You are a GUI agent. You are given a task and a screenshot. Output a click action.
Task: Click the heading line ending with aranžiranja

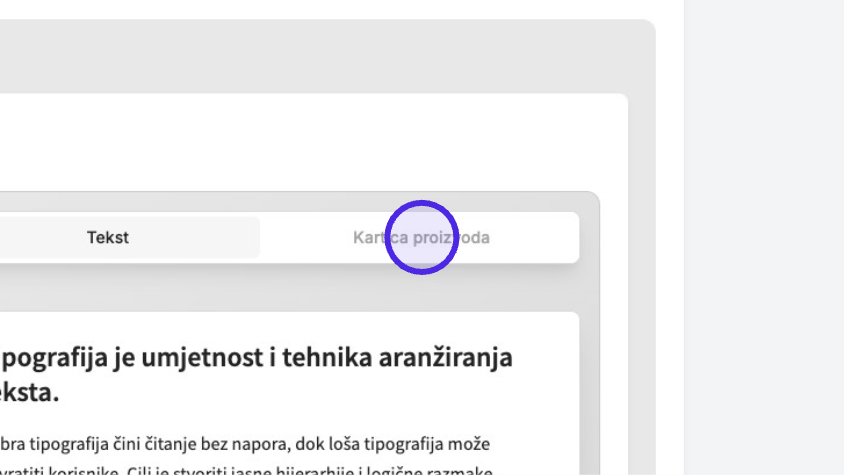coord(256,358)
